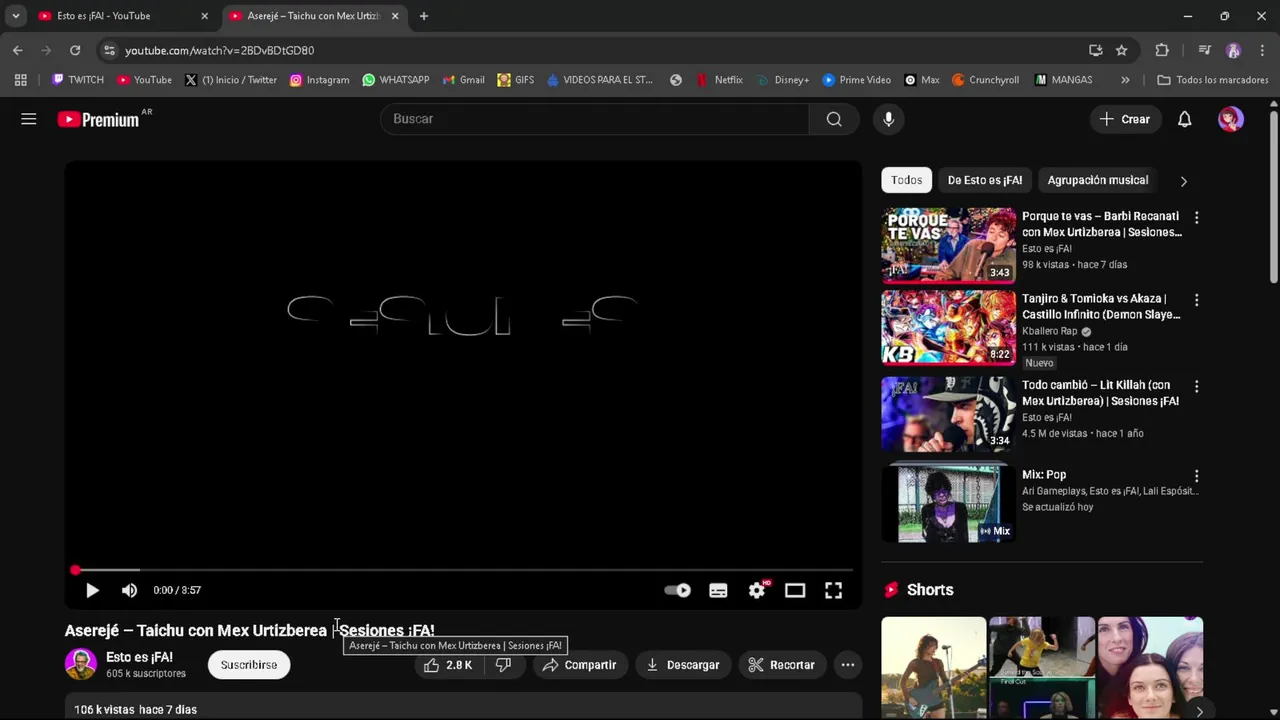Viewport: 1280px width, 720px height.
Task: Open the Tanjiro & Tomioka vs Akaza thumbnail
Action: pyautogui.click(x=948, y=328)
